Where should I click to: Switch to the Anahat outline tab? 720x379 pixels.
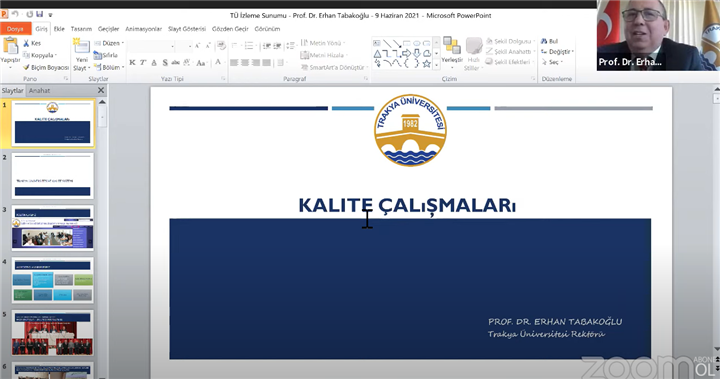tap(39, 91)
